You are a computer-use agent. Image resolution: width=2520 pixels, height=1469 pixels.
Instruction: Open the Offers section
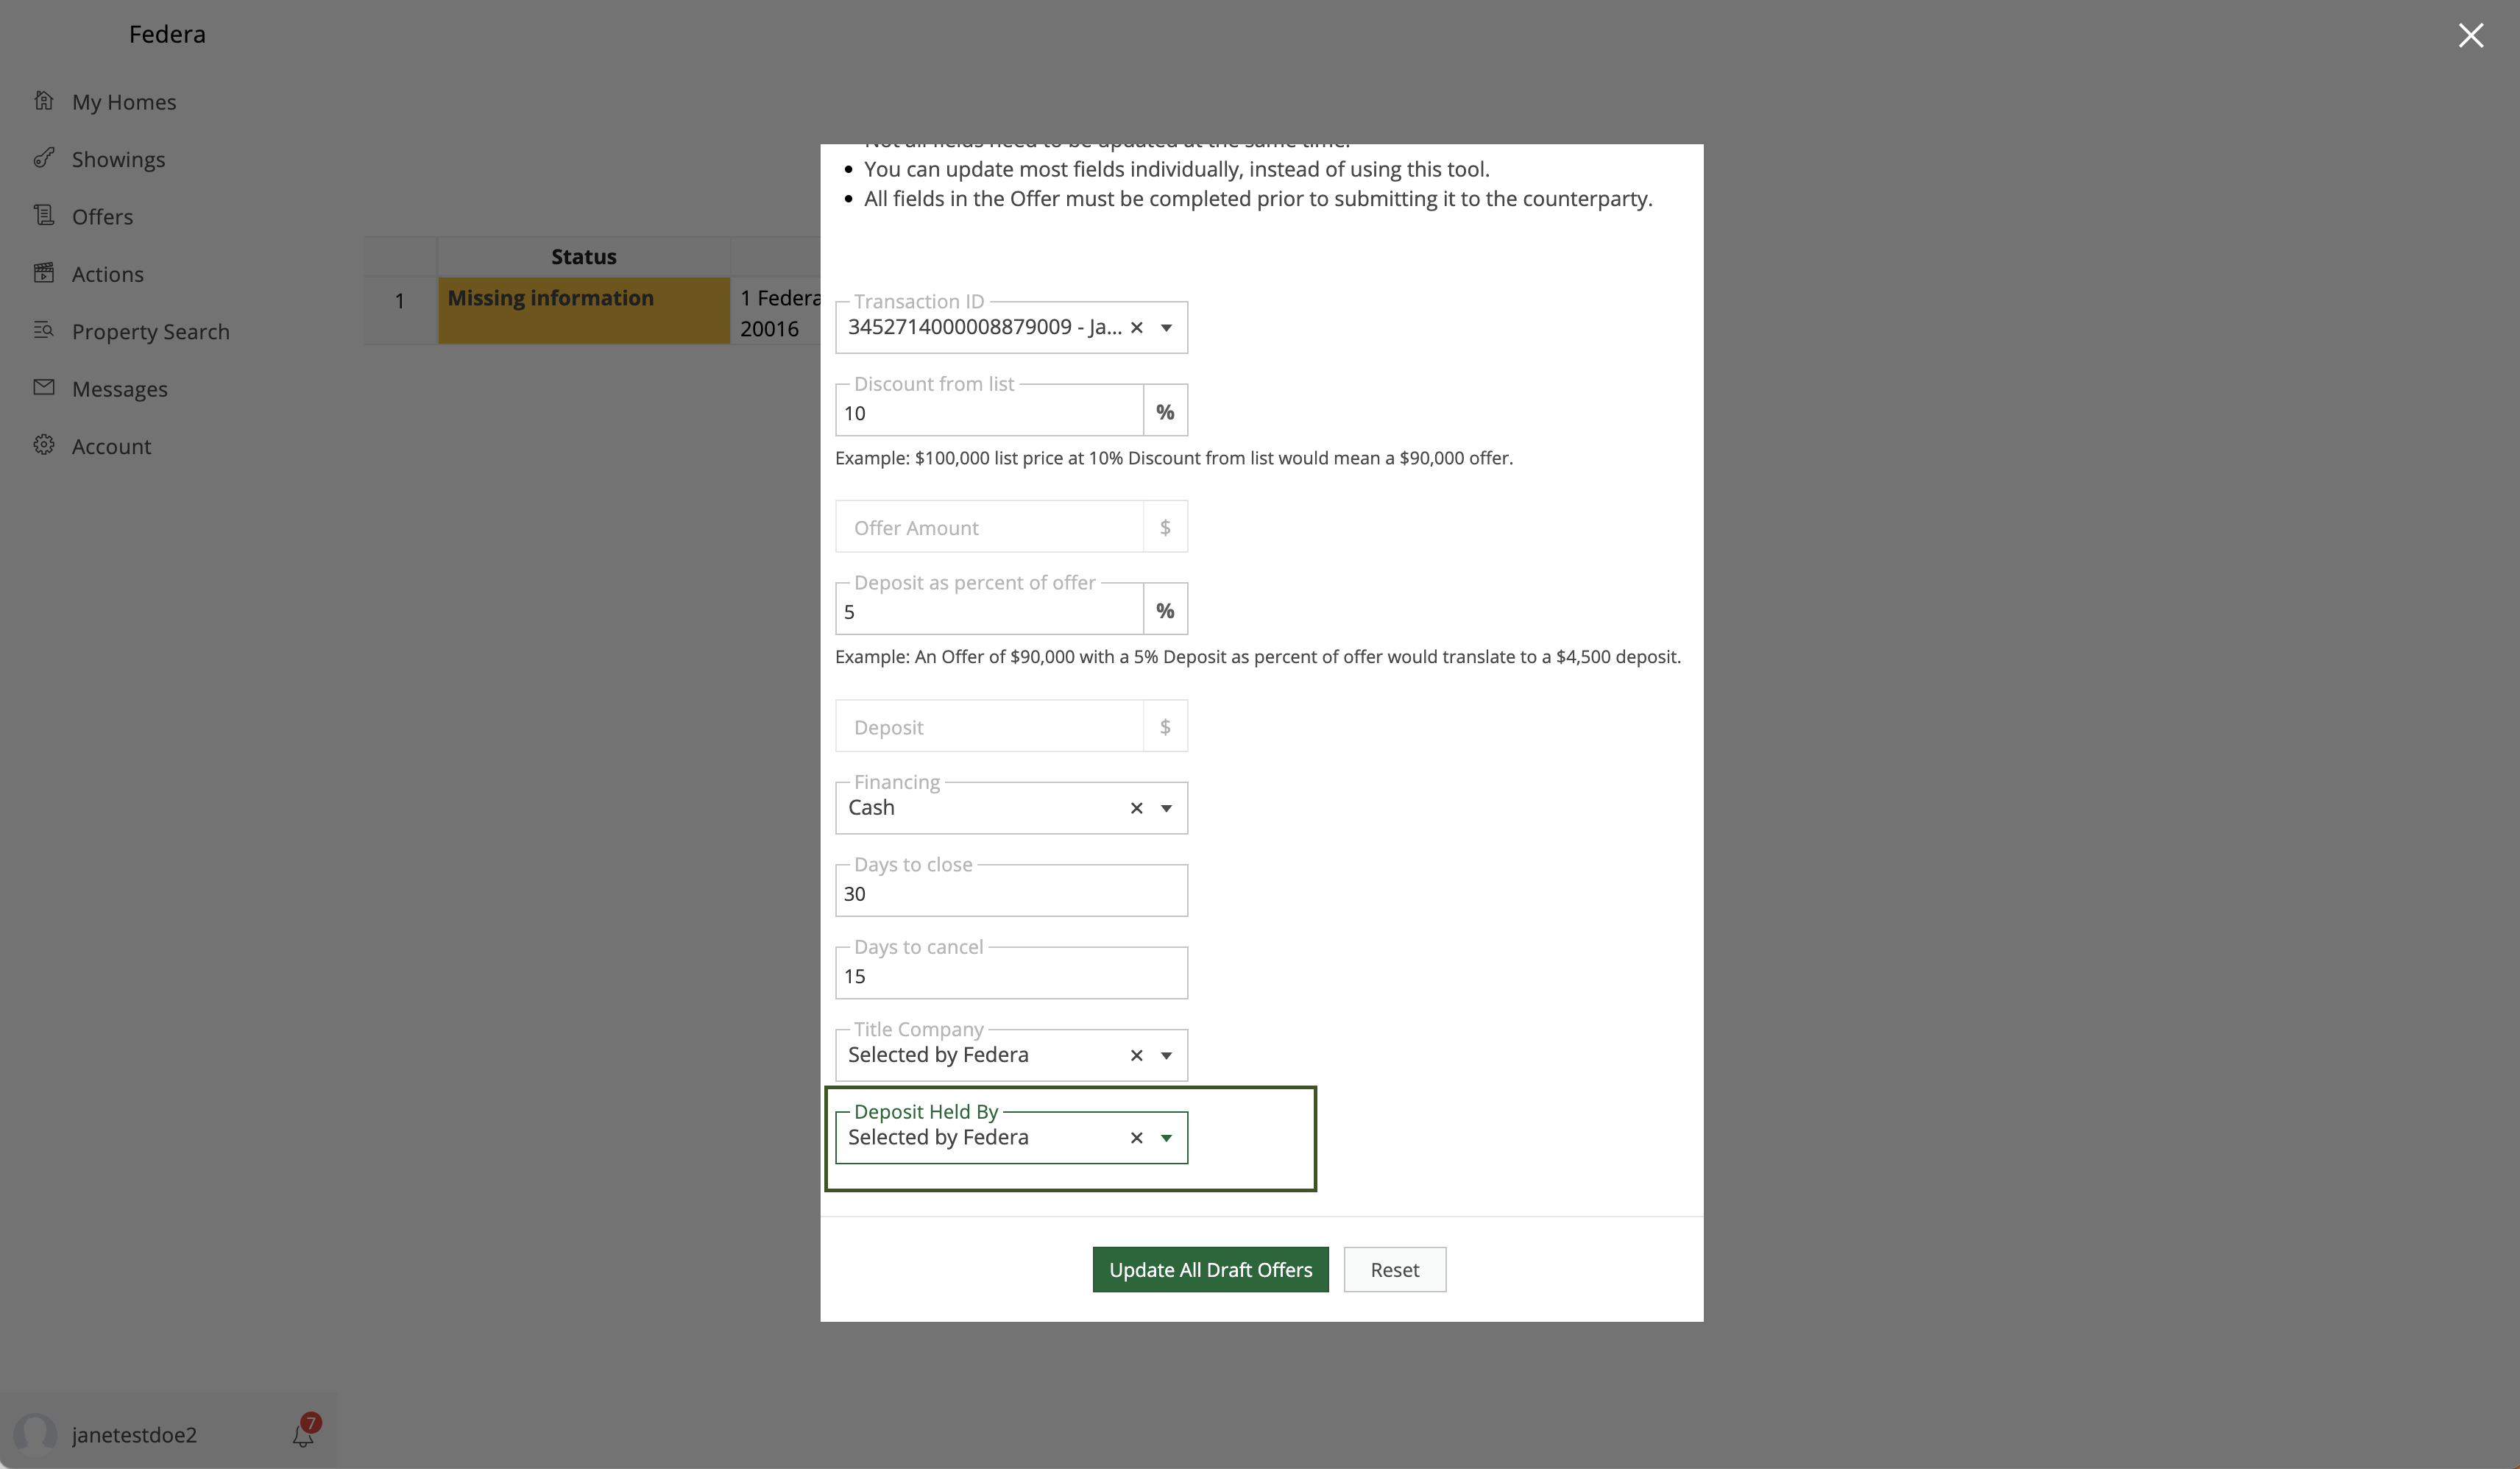click(102, 217)
